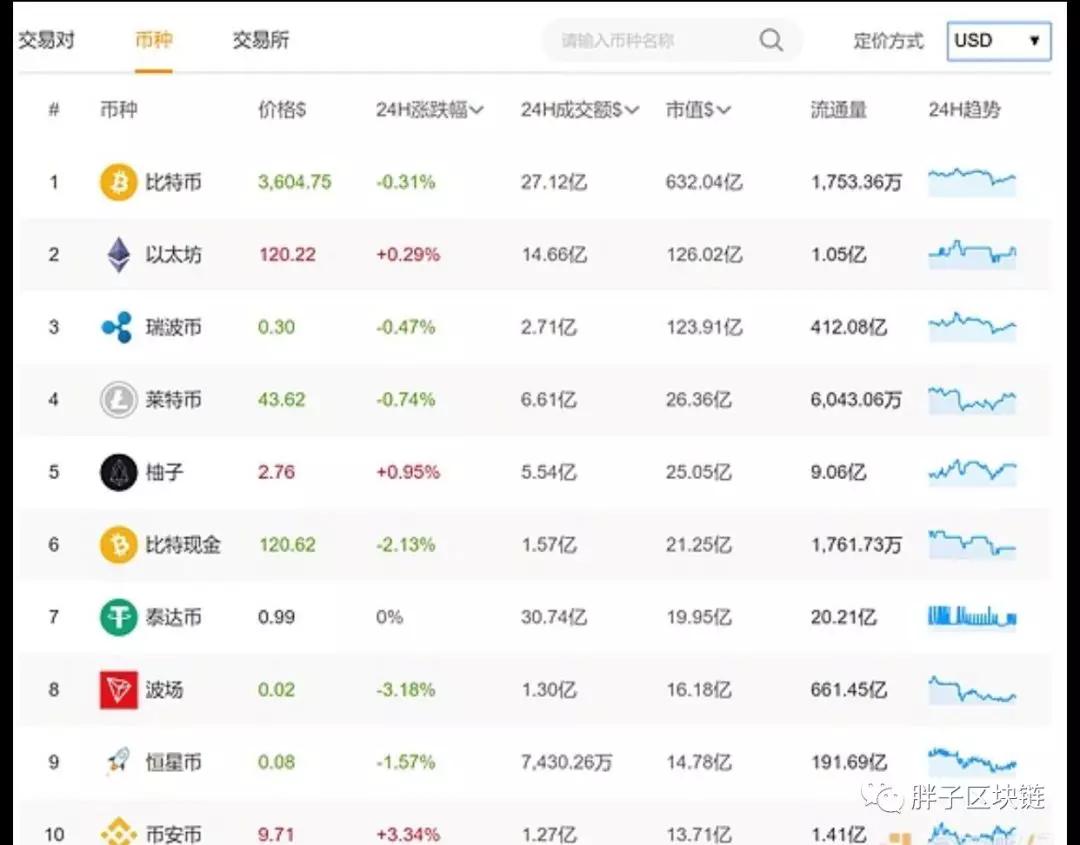The image size is (1080, 845).
Task: Switch to the 交易所 tab
Action: coord(261,40)
